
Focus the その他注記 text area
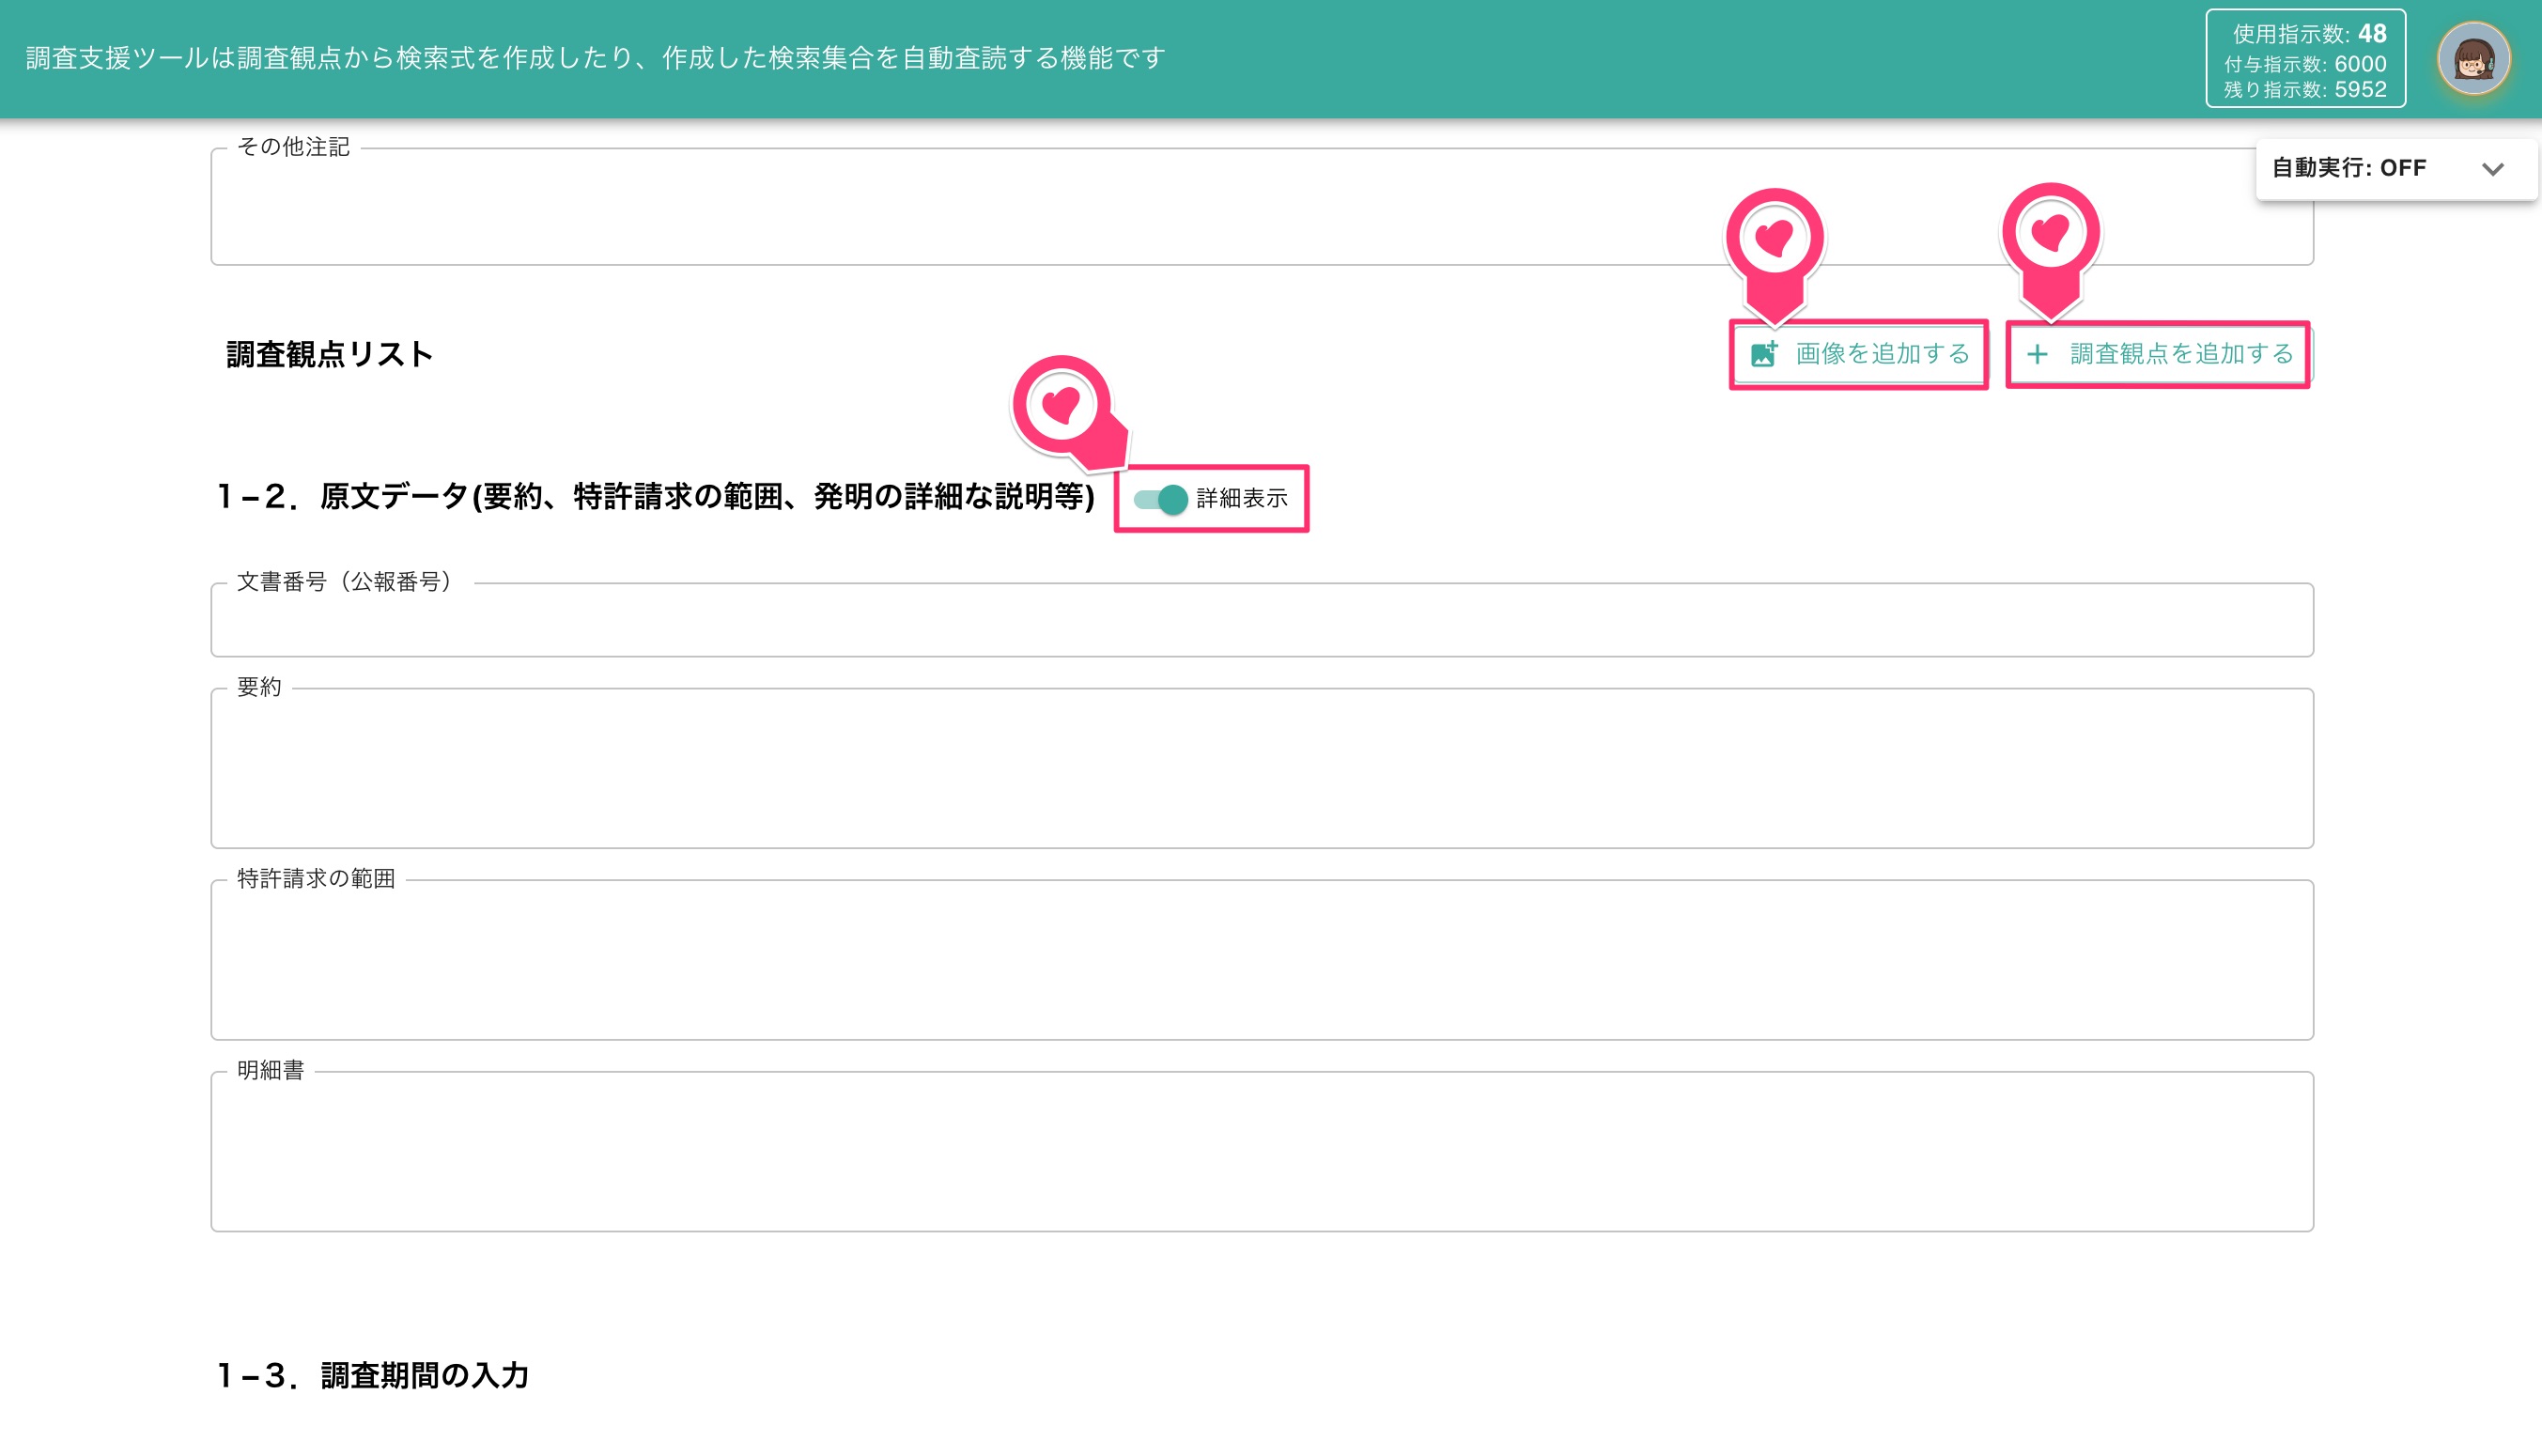[1262, 206]
